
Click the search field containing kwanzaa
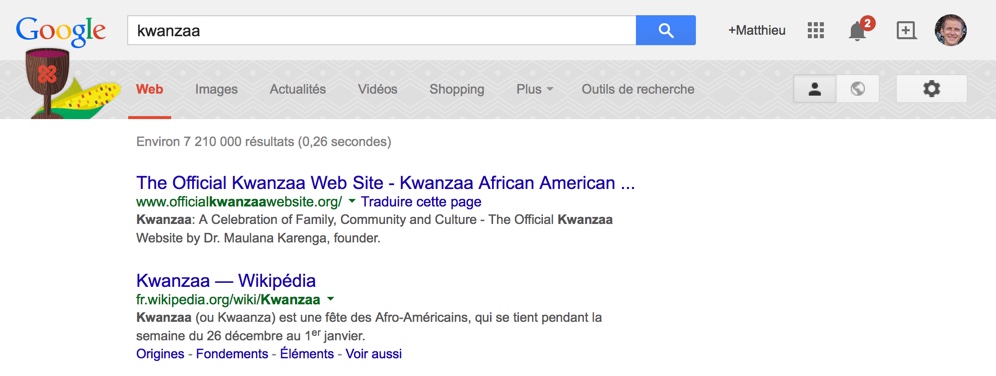tap(381, 30)
